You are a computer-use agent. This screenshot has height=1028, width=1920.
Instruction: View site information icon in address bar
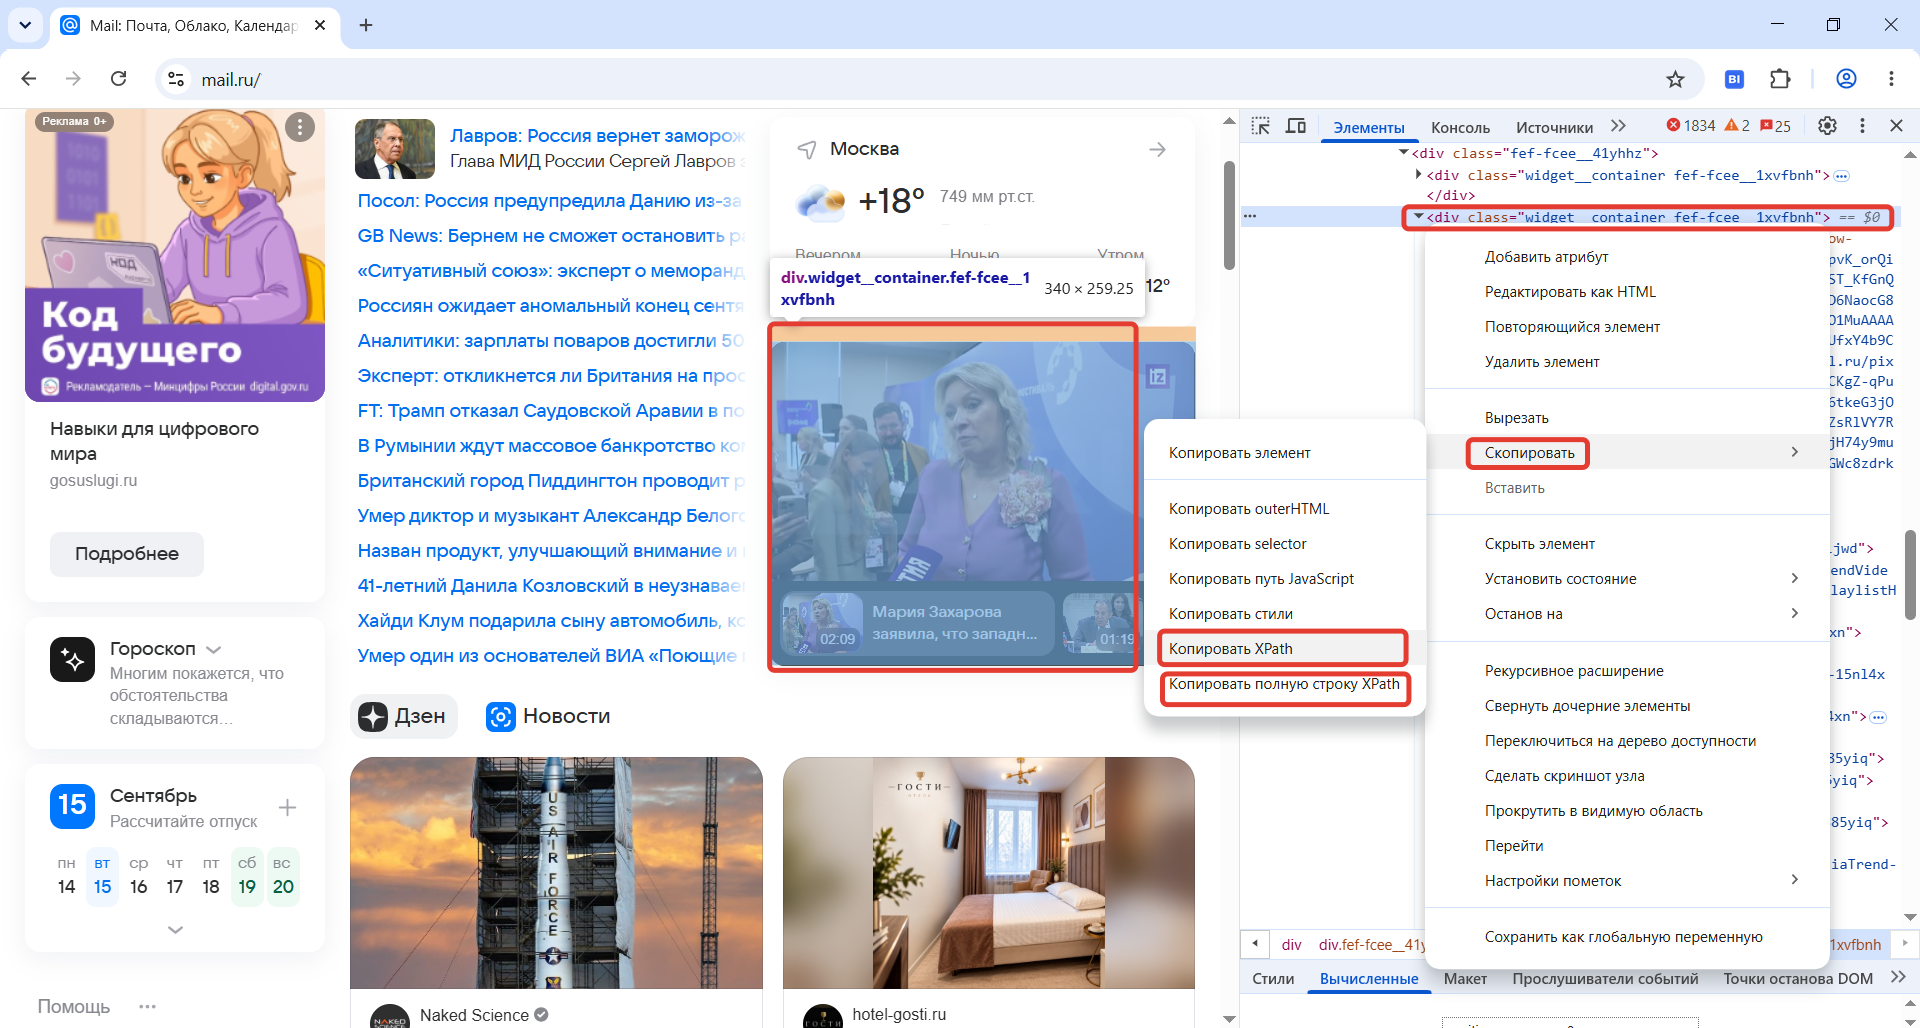[x=176, y=79]
